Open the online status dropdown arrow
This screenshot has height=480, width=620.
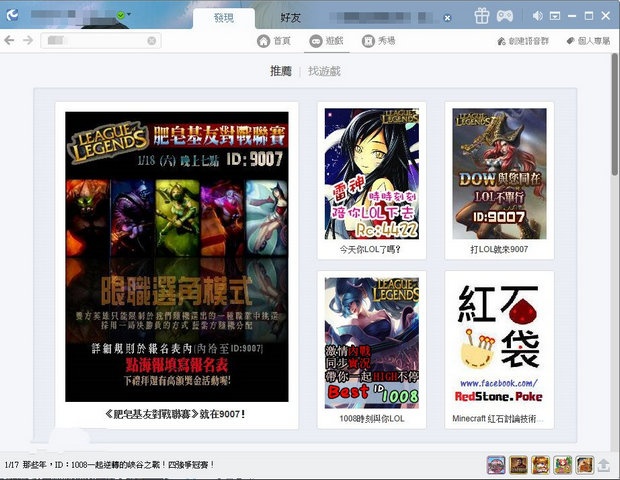click(129, 15)
